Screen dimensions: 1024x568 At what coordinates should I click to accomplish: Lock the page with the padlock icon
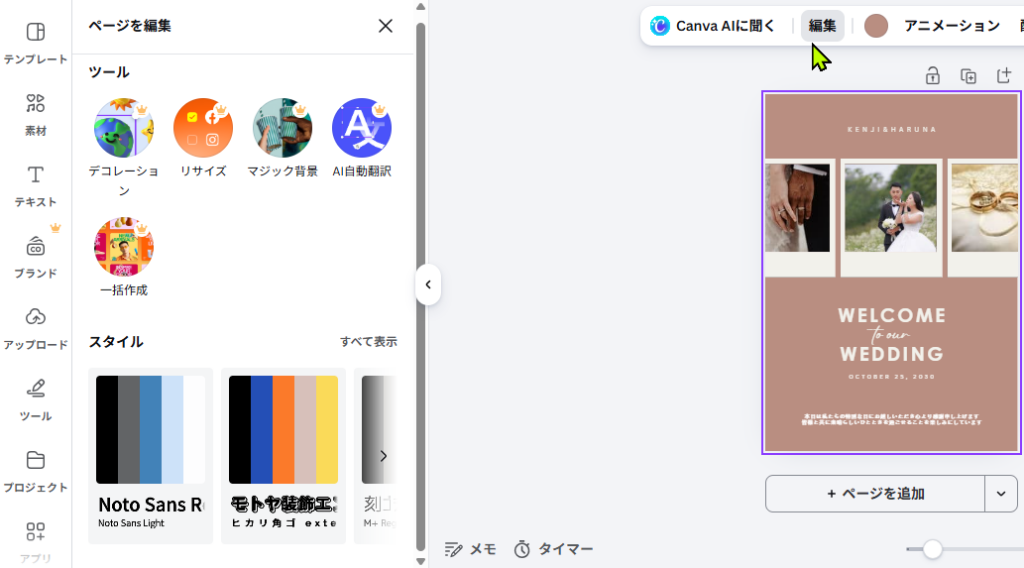pyautogui.click(x=933, y=76)
